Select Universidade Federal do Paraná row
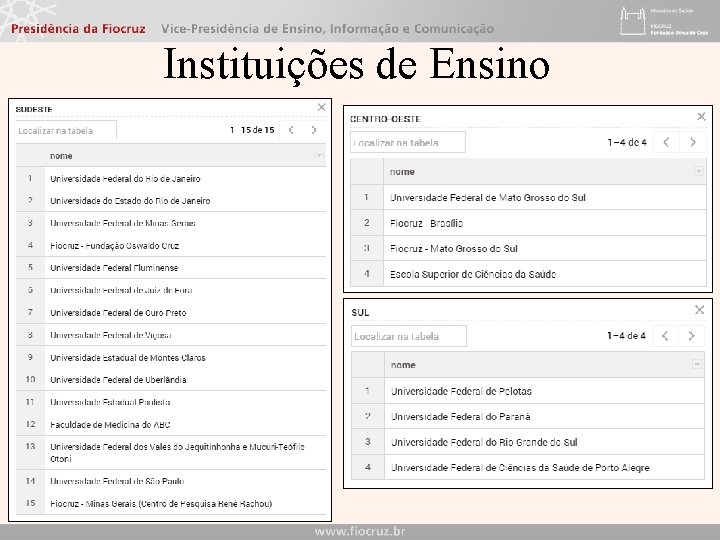The image size is (720, 540). pyautogui.click(x=528, y=416)
